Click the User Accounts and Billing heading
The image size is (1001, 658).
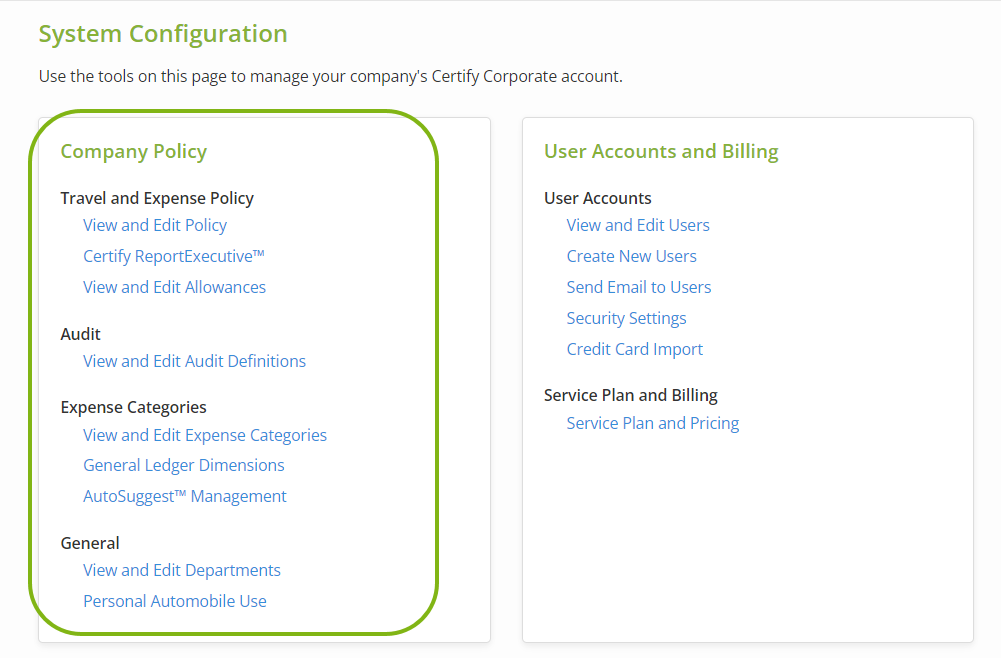[x=661, y=152]
